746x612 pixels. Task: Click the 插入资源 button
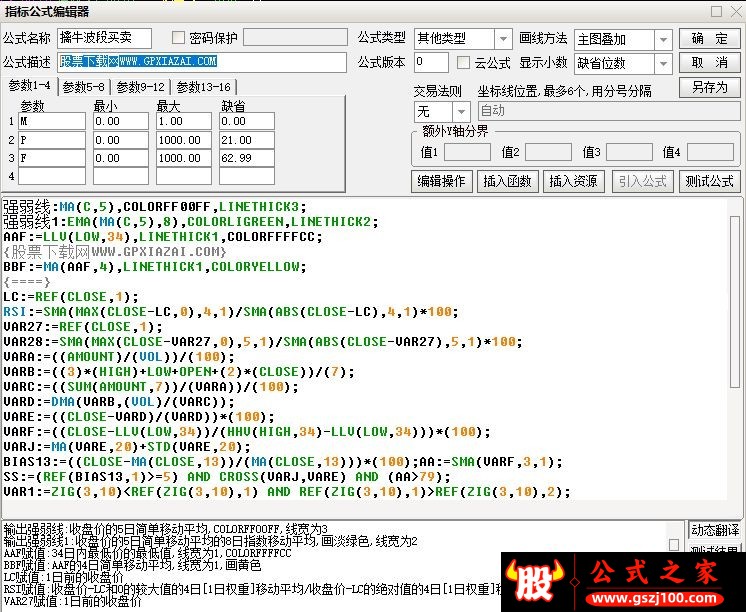pos(573,181)
